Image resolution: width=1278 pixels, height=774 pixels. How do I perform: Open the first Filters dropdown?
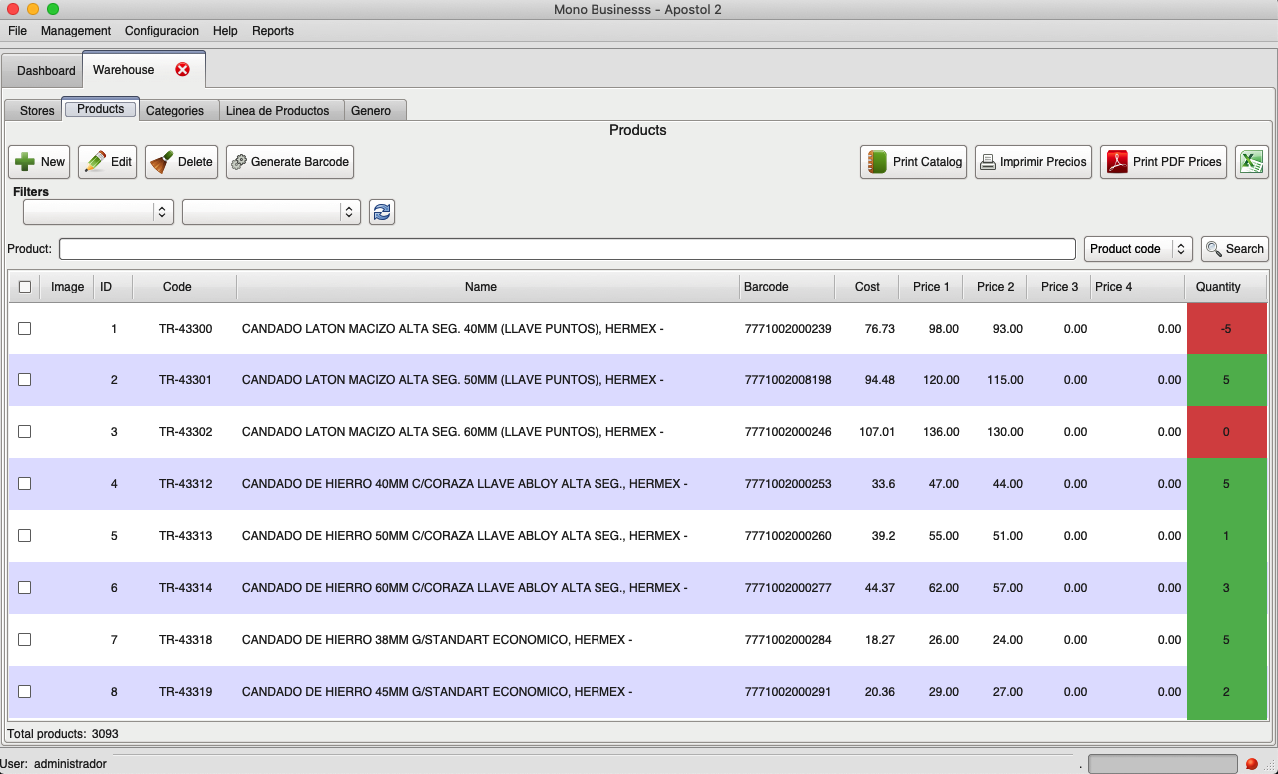[98, 212]
